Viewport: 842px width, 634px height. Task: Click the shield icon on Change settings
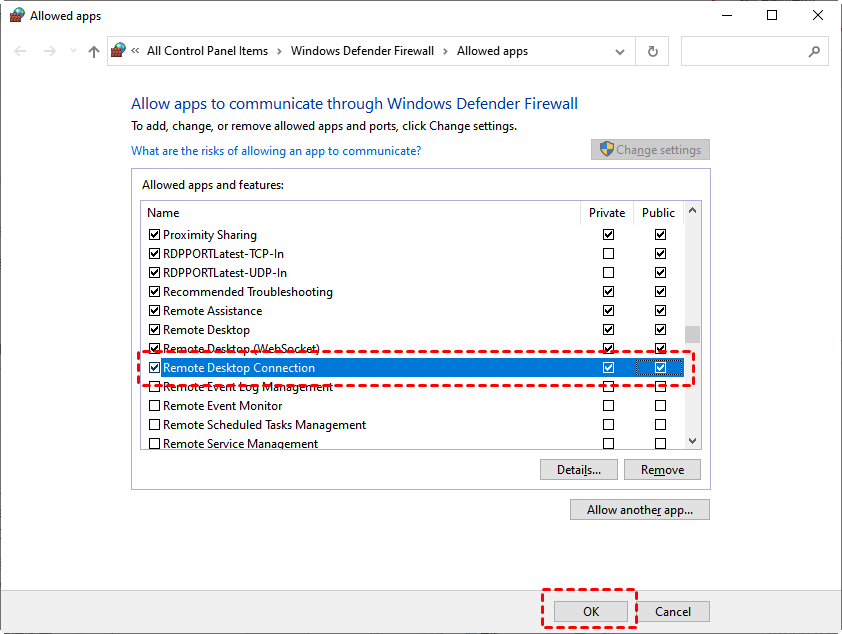coord(607,148)
